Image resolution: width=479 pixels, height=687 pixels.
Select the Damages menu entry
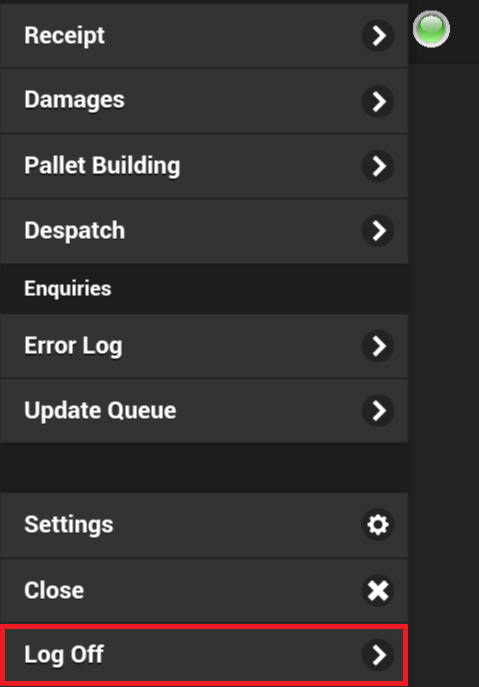pos(204,101)
